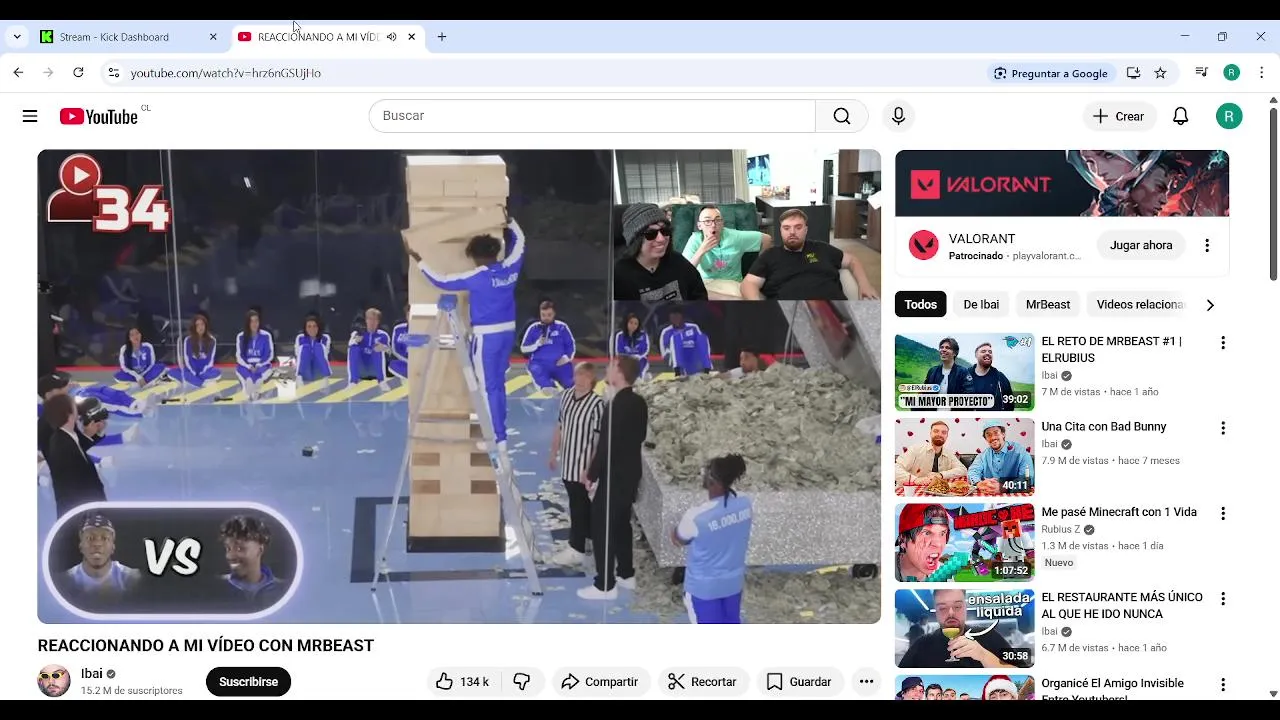This screenshot has width=1280, height=720.
Task: Like the video with the thumbs-up button
Action: (462, 682)
